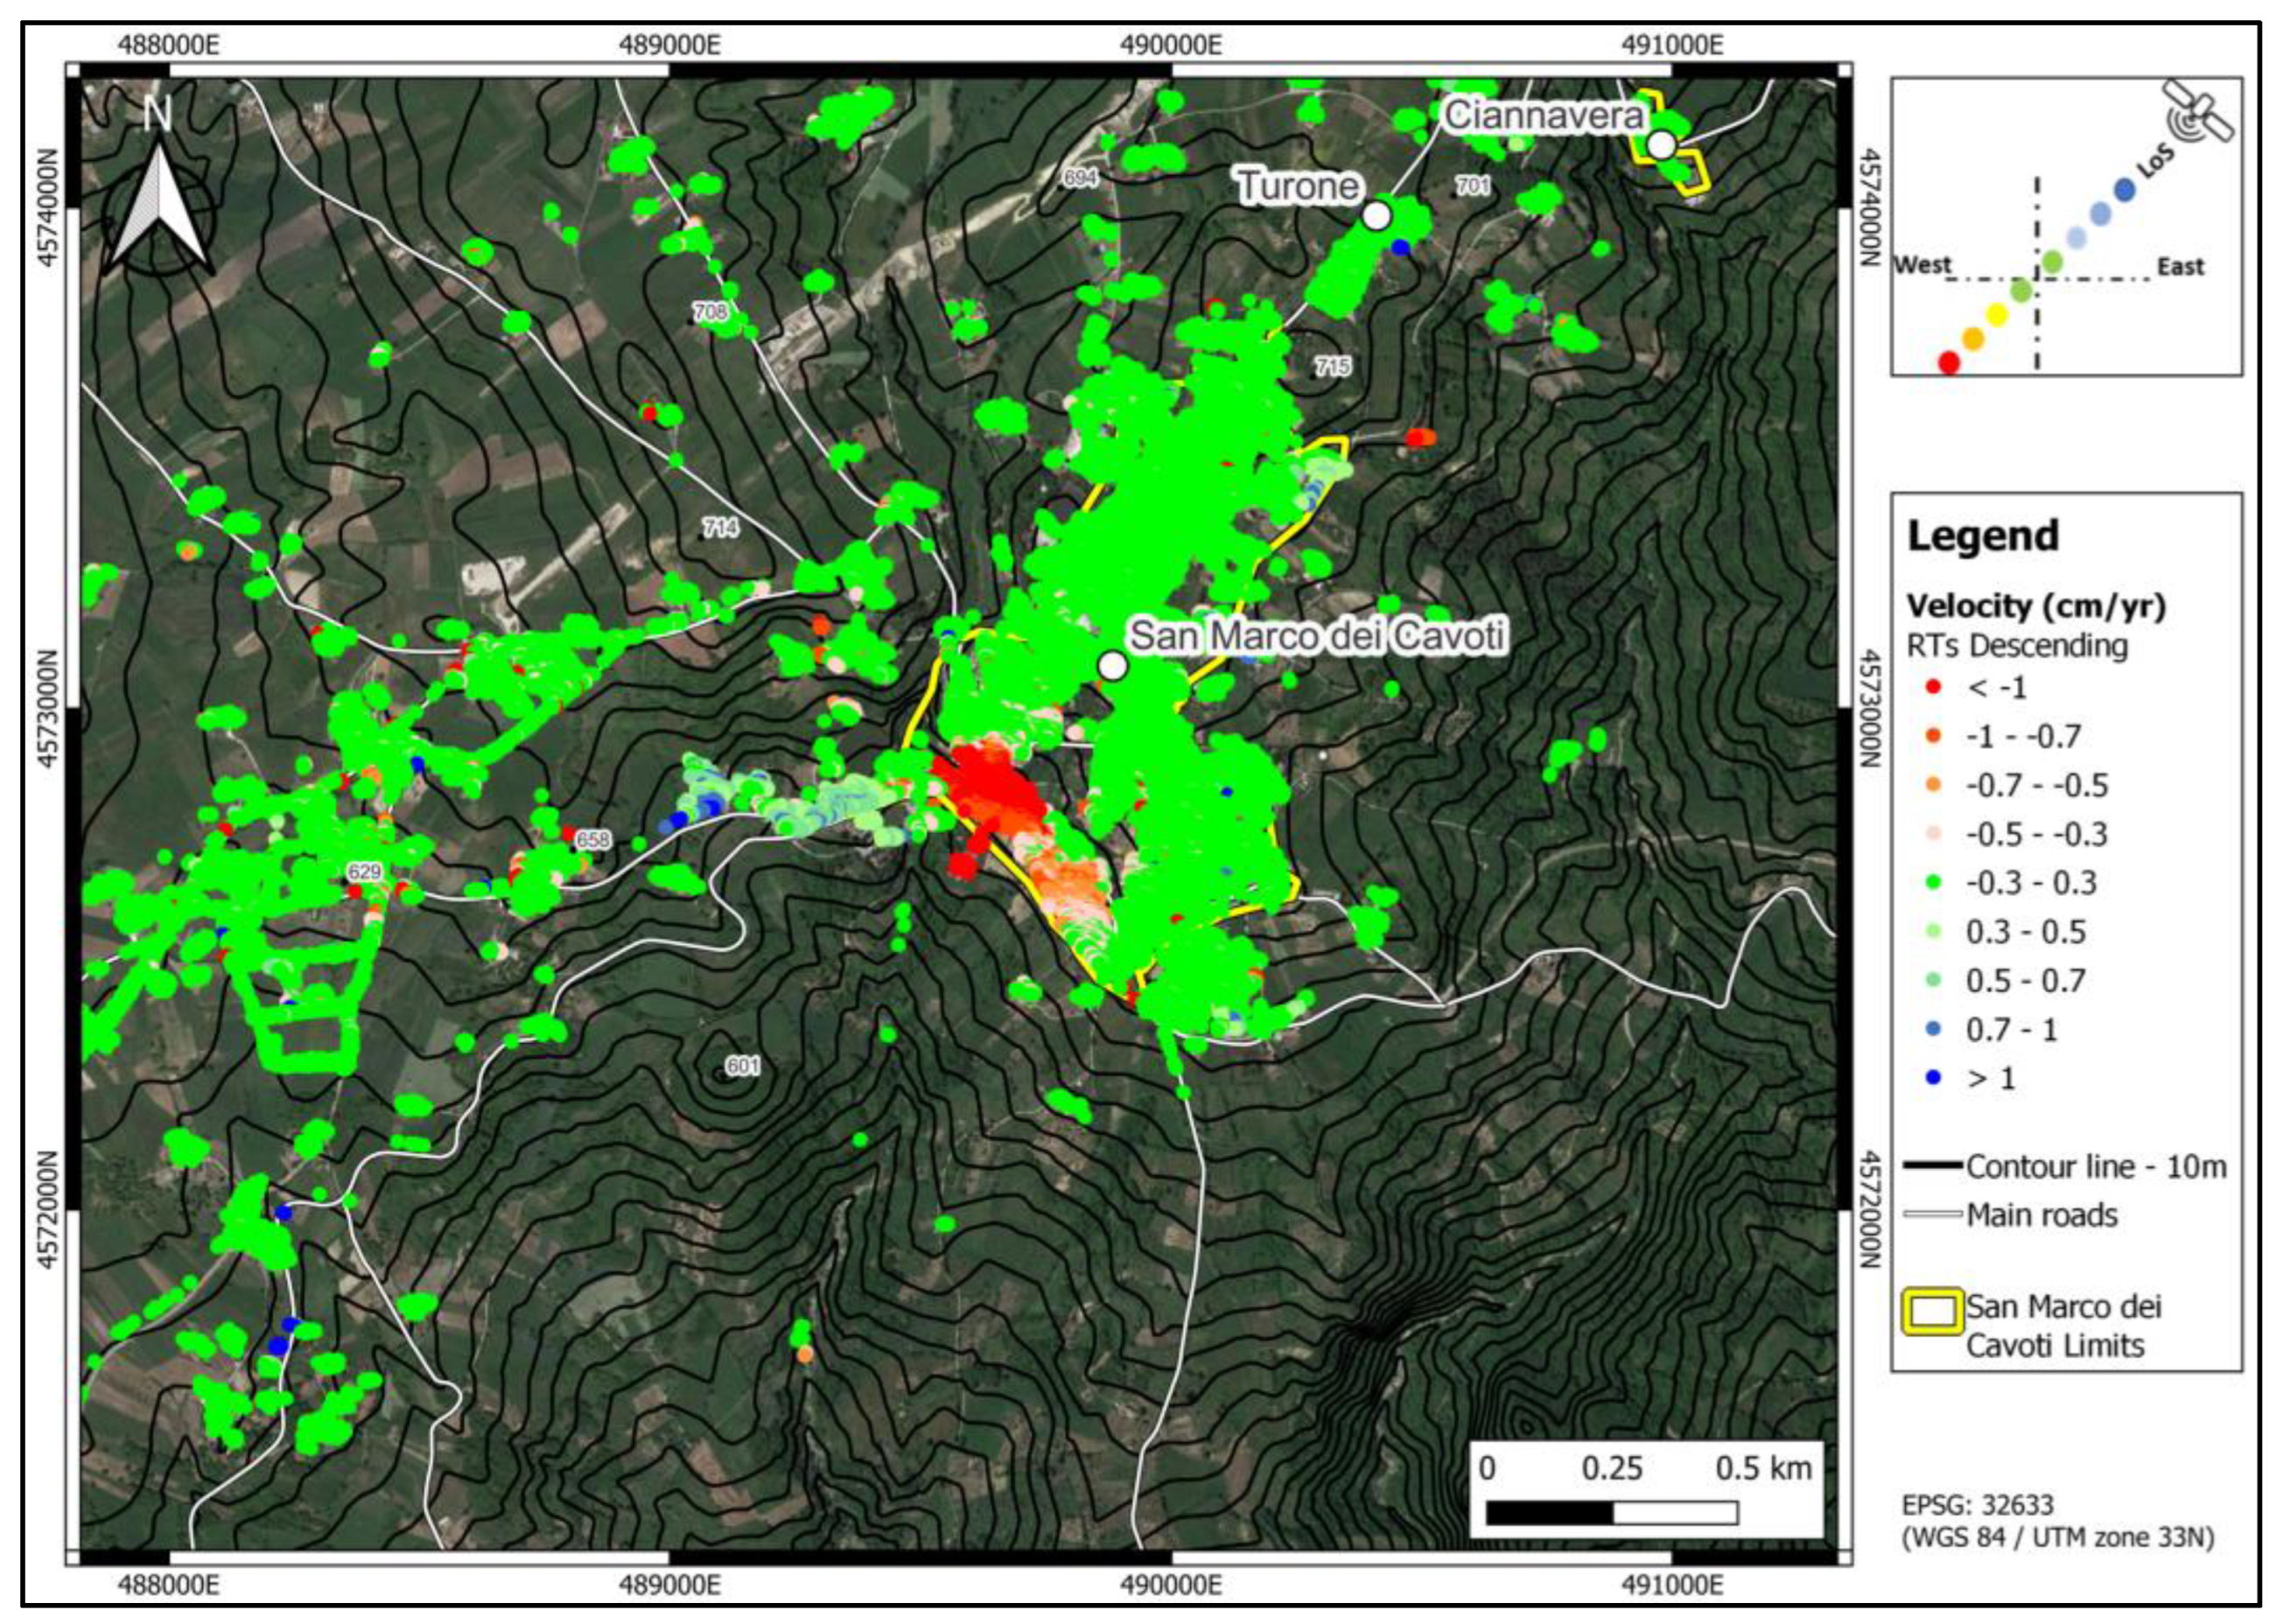Click the contour line symbol in legend
The height and width of the screenshot is (1624, 2276).
click(1932, 1166)
